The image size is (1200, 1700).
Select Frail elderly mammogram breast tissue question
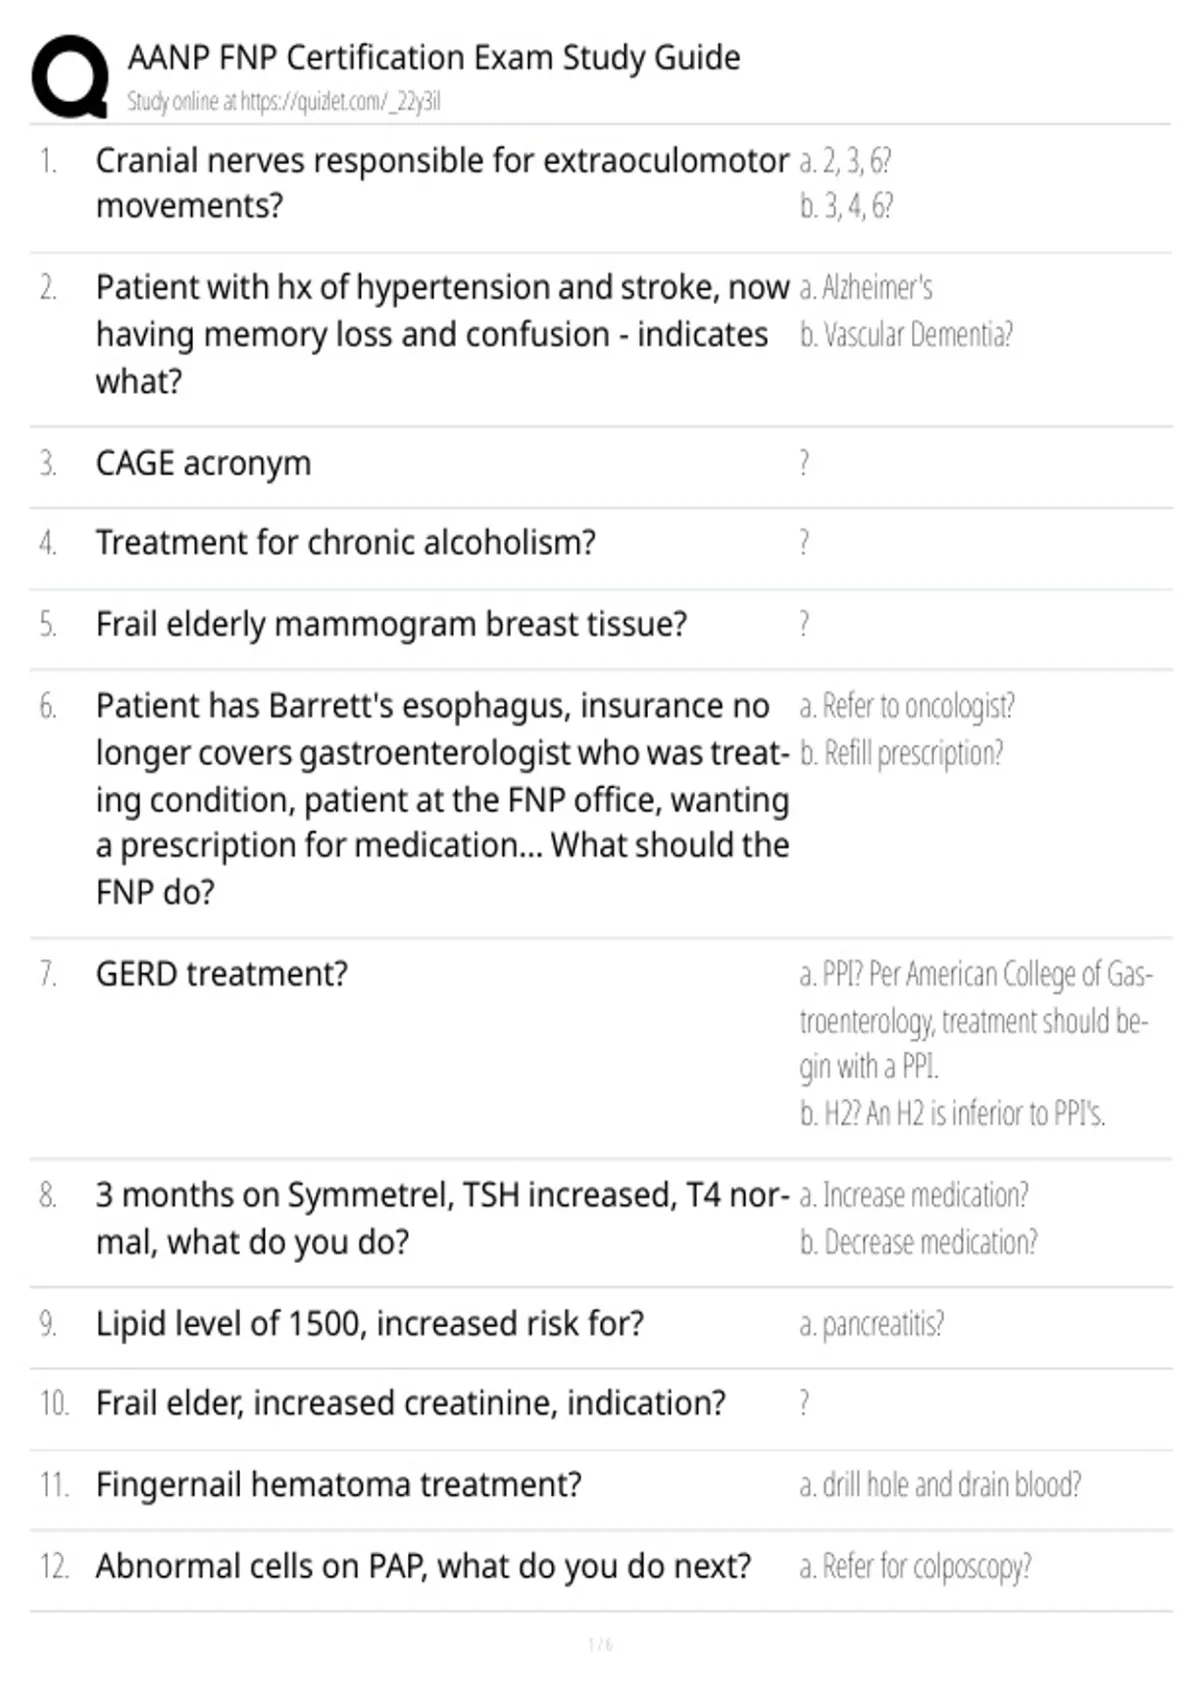(x=391, y=624)
